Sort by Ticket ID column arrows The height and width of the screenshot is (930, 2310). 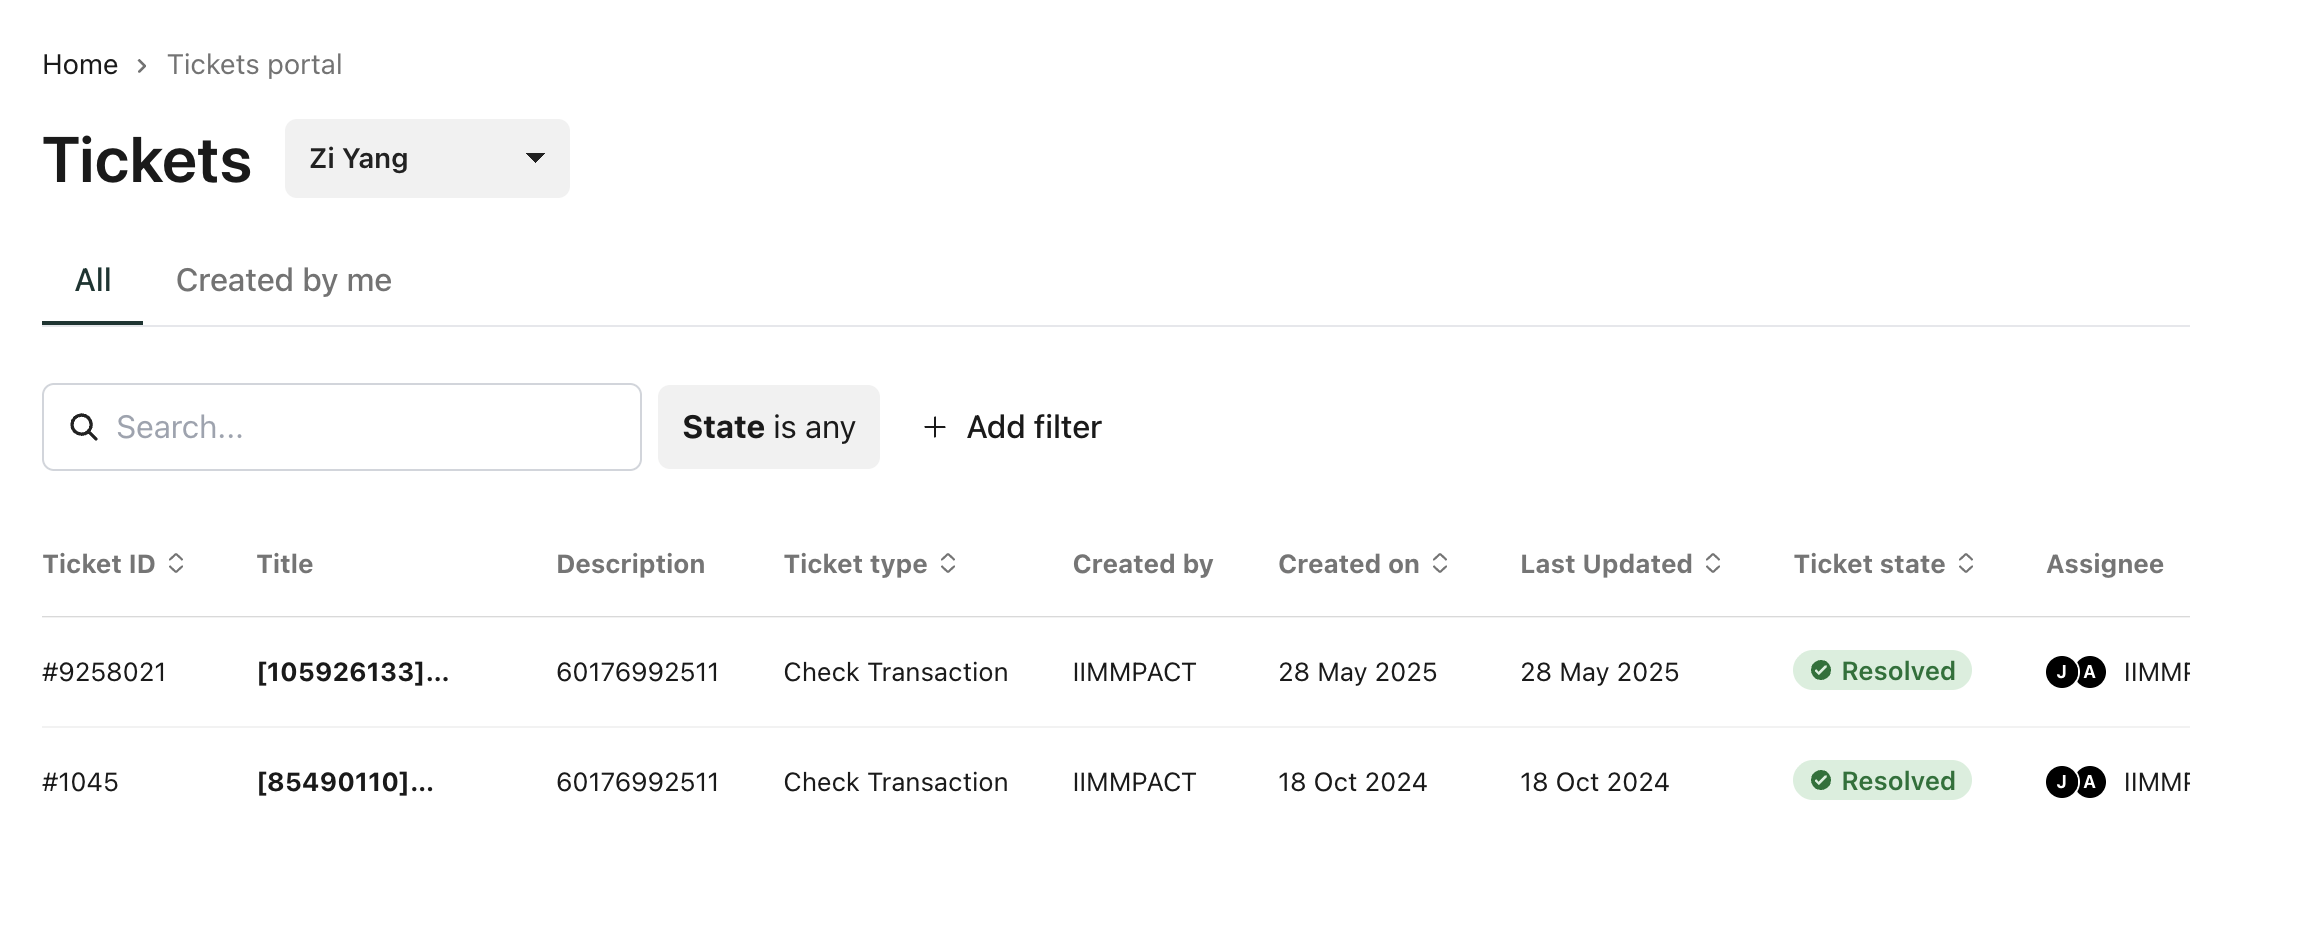[176, 564]
